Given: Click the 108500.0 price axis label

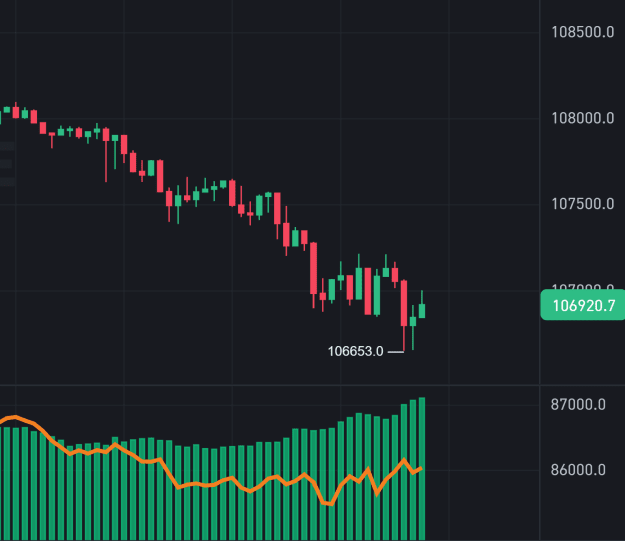Looking at the screenshot, I should coord(582,32).
